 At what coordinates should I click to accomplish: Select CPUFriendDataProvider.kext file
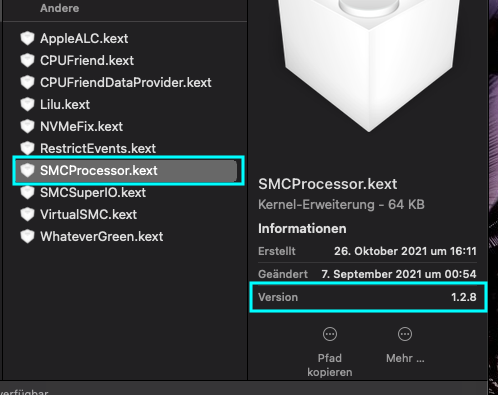click(126, 82)
